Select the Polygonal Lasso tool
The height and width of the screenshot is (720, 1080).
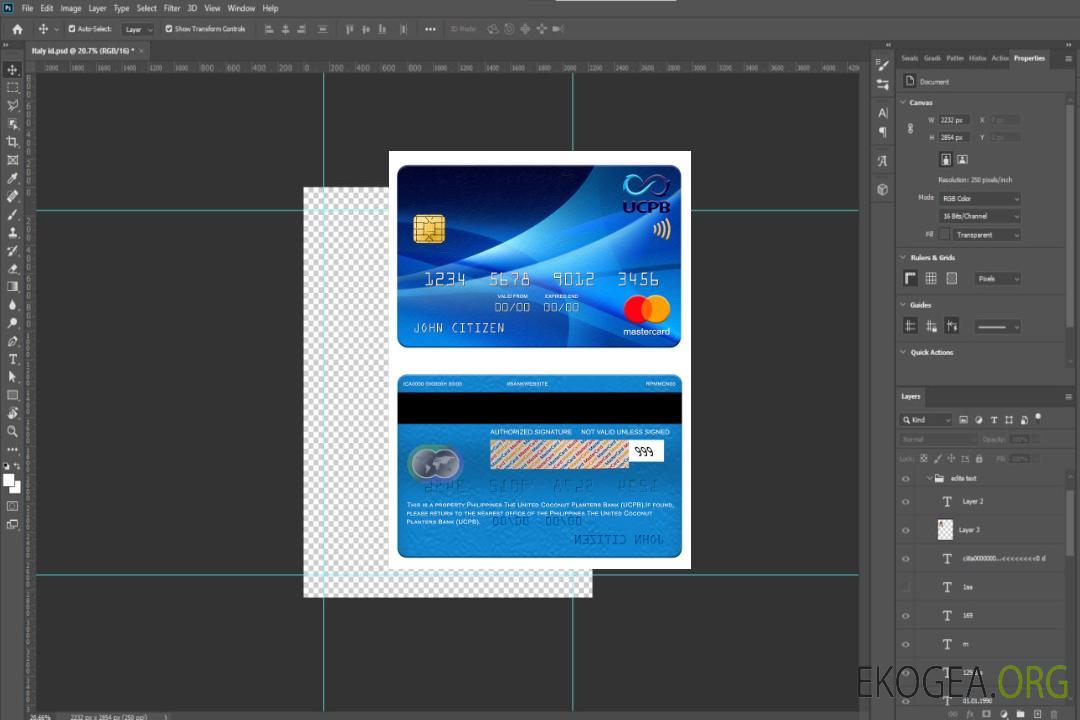coord(12,106)
